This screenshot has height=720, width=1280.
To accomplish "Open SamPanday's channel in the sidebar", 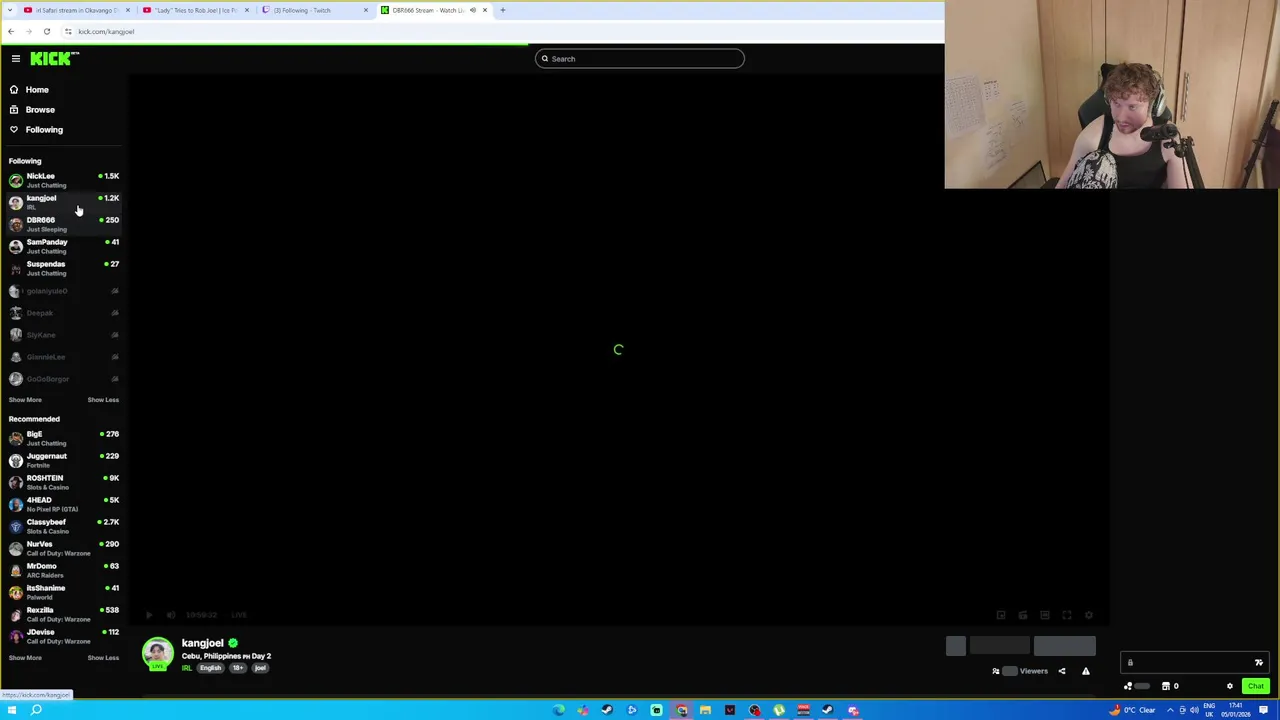I will (64, 246).
